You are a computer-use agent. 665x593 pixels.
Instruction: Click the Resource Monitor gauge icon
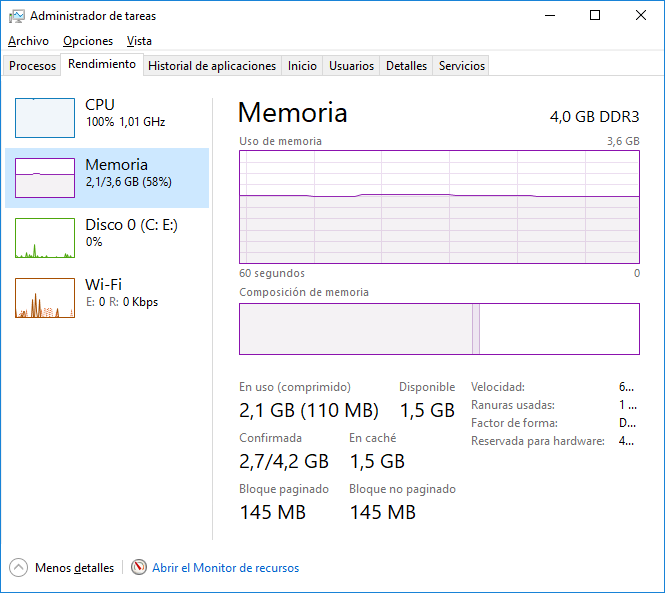click(x=139, y=567)
